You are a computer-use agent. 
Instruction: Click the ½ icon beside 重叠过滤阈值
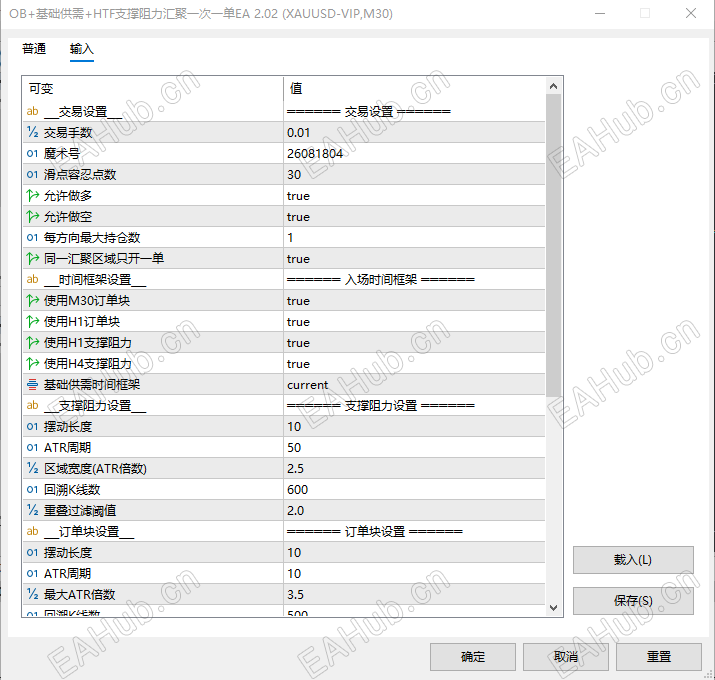click(32, 510)
